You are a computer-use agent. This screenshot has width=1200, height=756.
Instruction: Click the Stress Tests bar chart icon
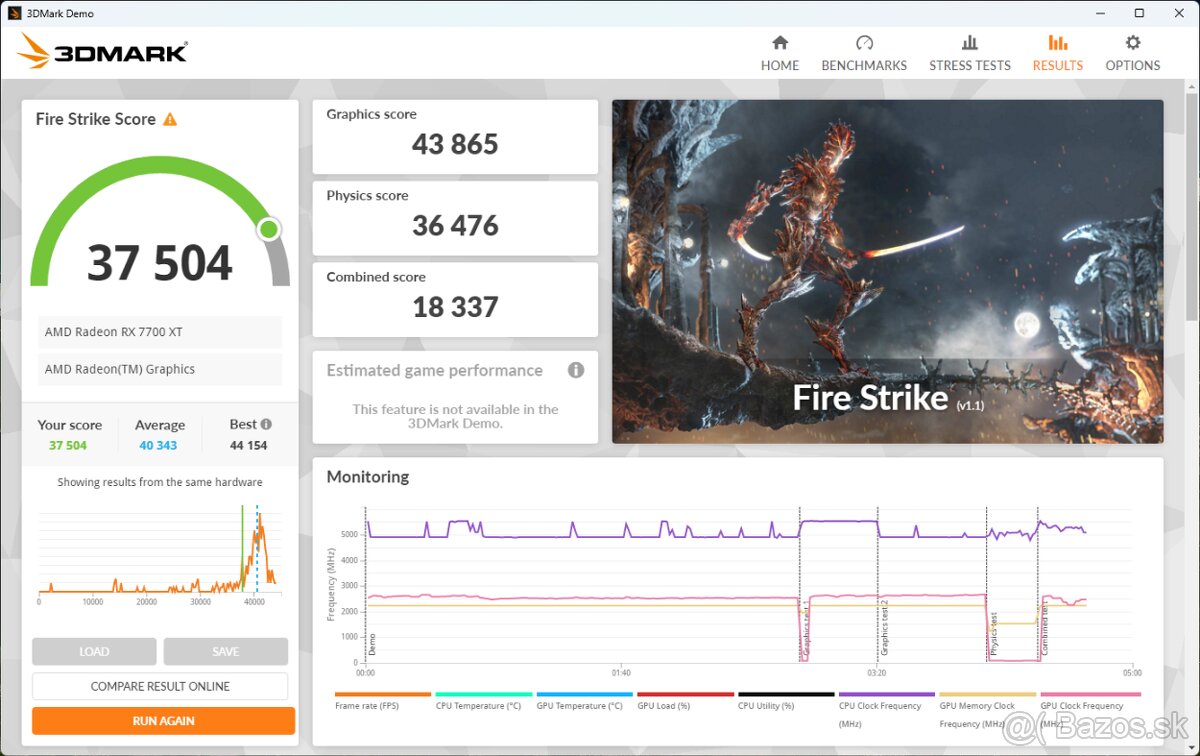tap(969, 43)
